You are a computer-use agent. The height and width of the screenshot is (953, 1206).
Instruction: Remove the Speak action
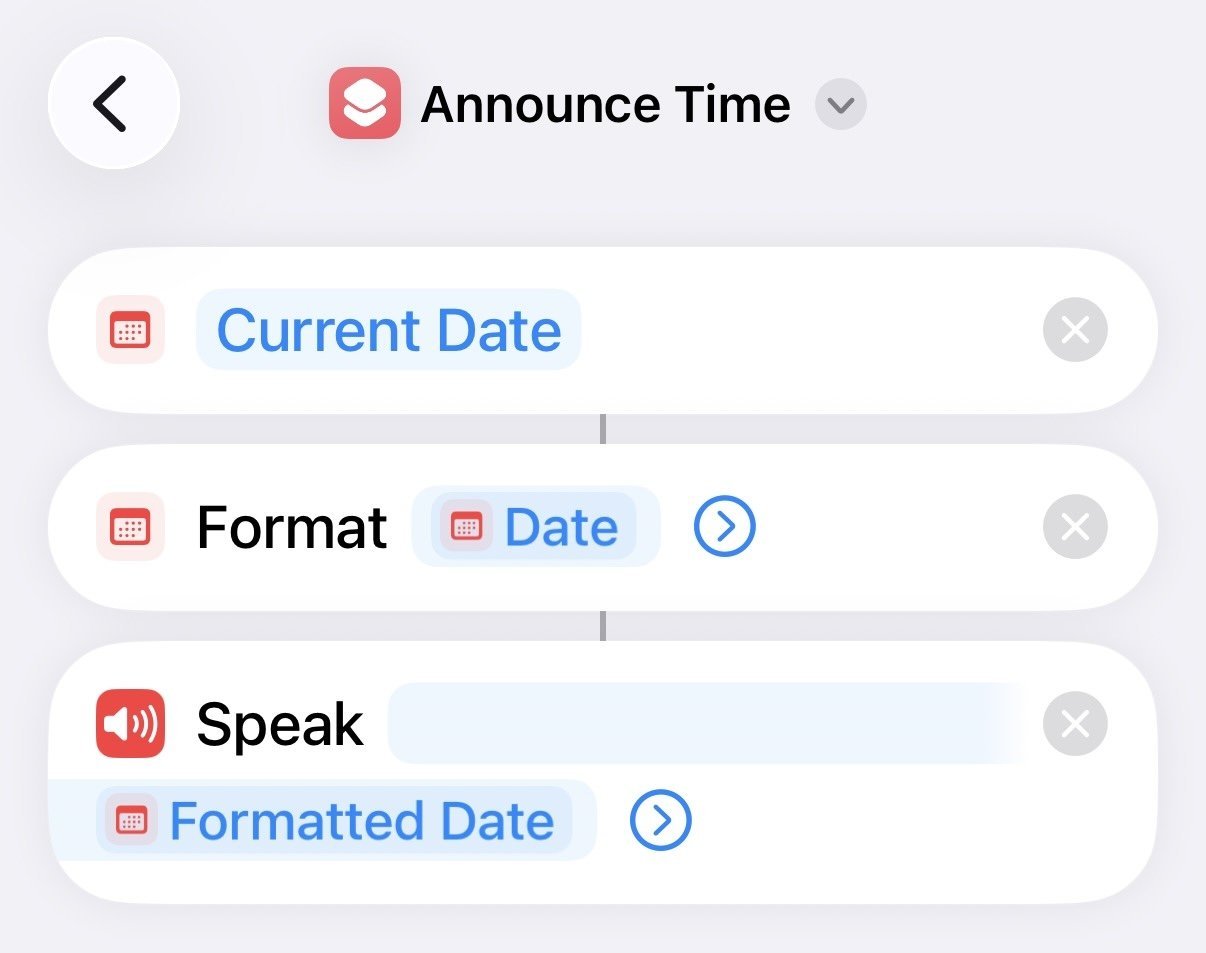(x=1075, y=724)
